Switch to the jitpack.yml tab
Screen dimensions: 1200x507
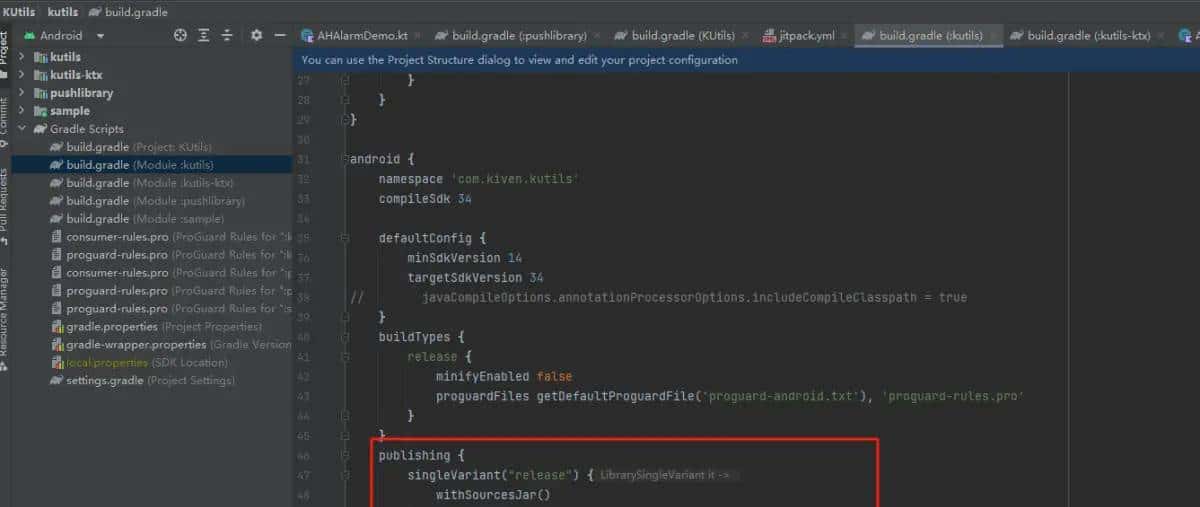[x=806, y=35]
